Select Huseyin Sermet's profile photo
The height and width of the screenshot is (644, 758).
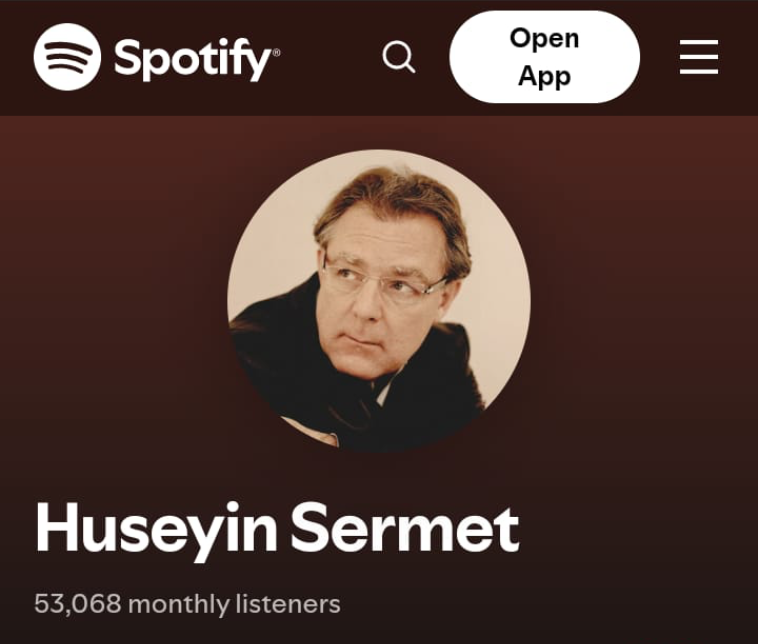(379, 300)
